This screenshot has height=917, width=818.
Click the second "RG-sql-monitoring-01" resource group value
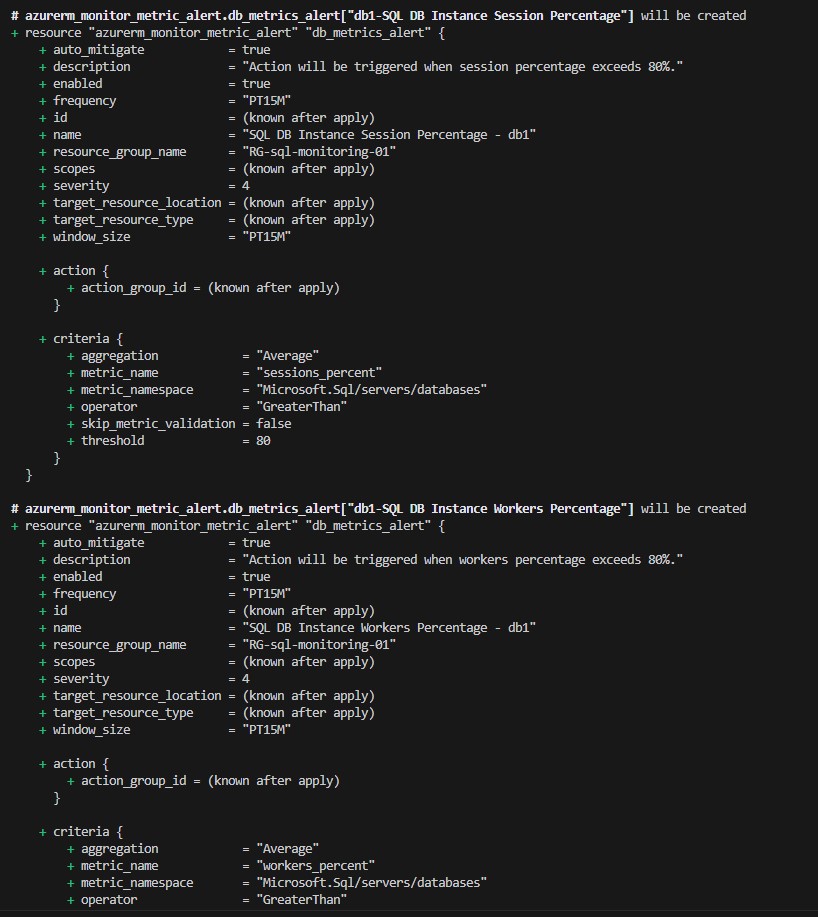pyautogui.click(x=319, y=644)
